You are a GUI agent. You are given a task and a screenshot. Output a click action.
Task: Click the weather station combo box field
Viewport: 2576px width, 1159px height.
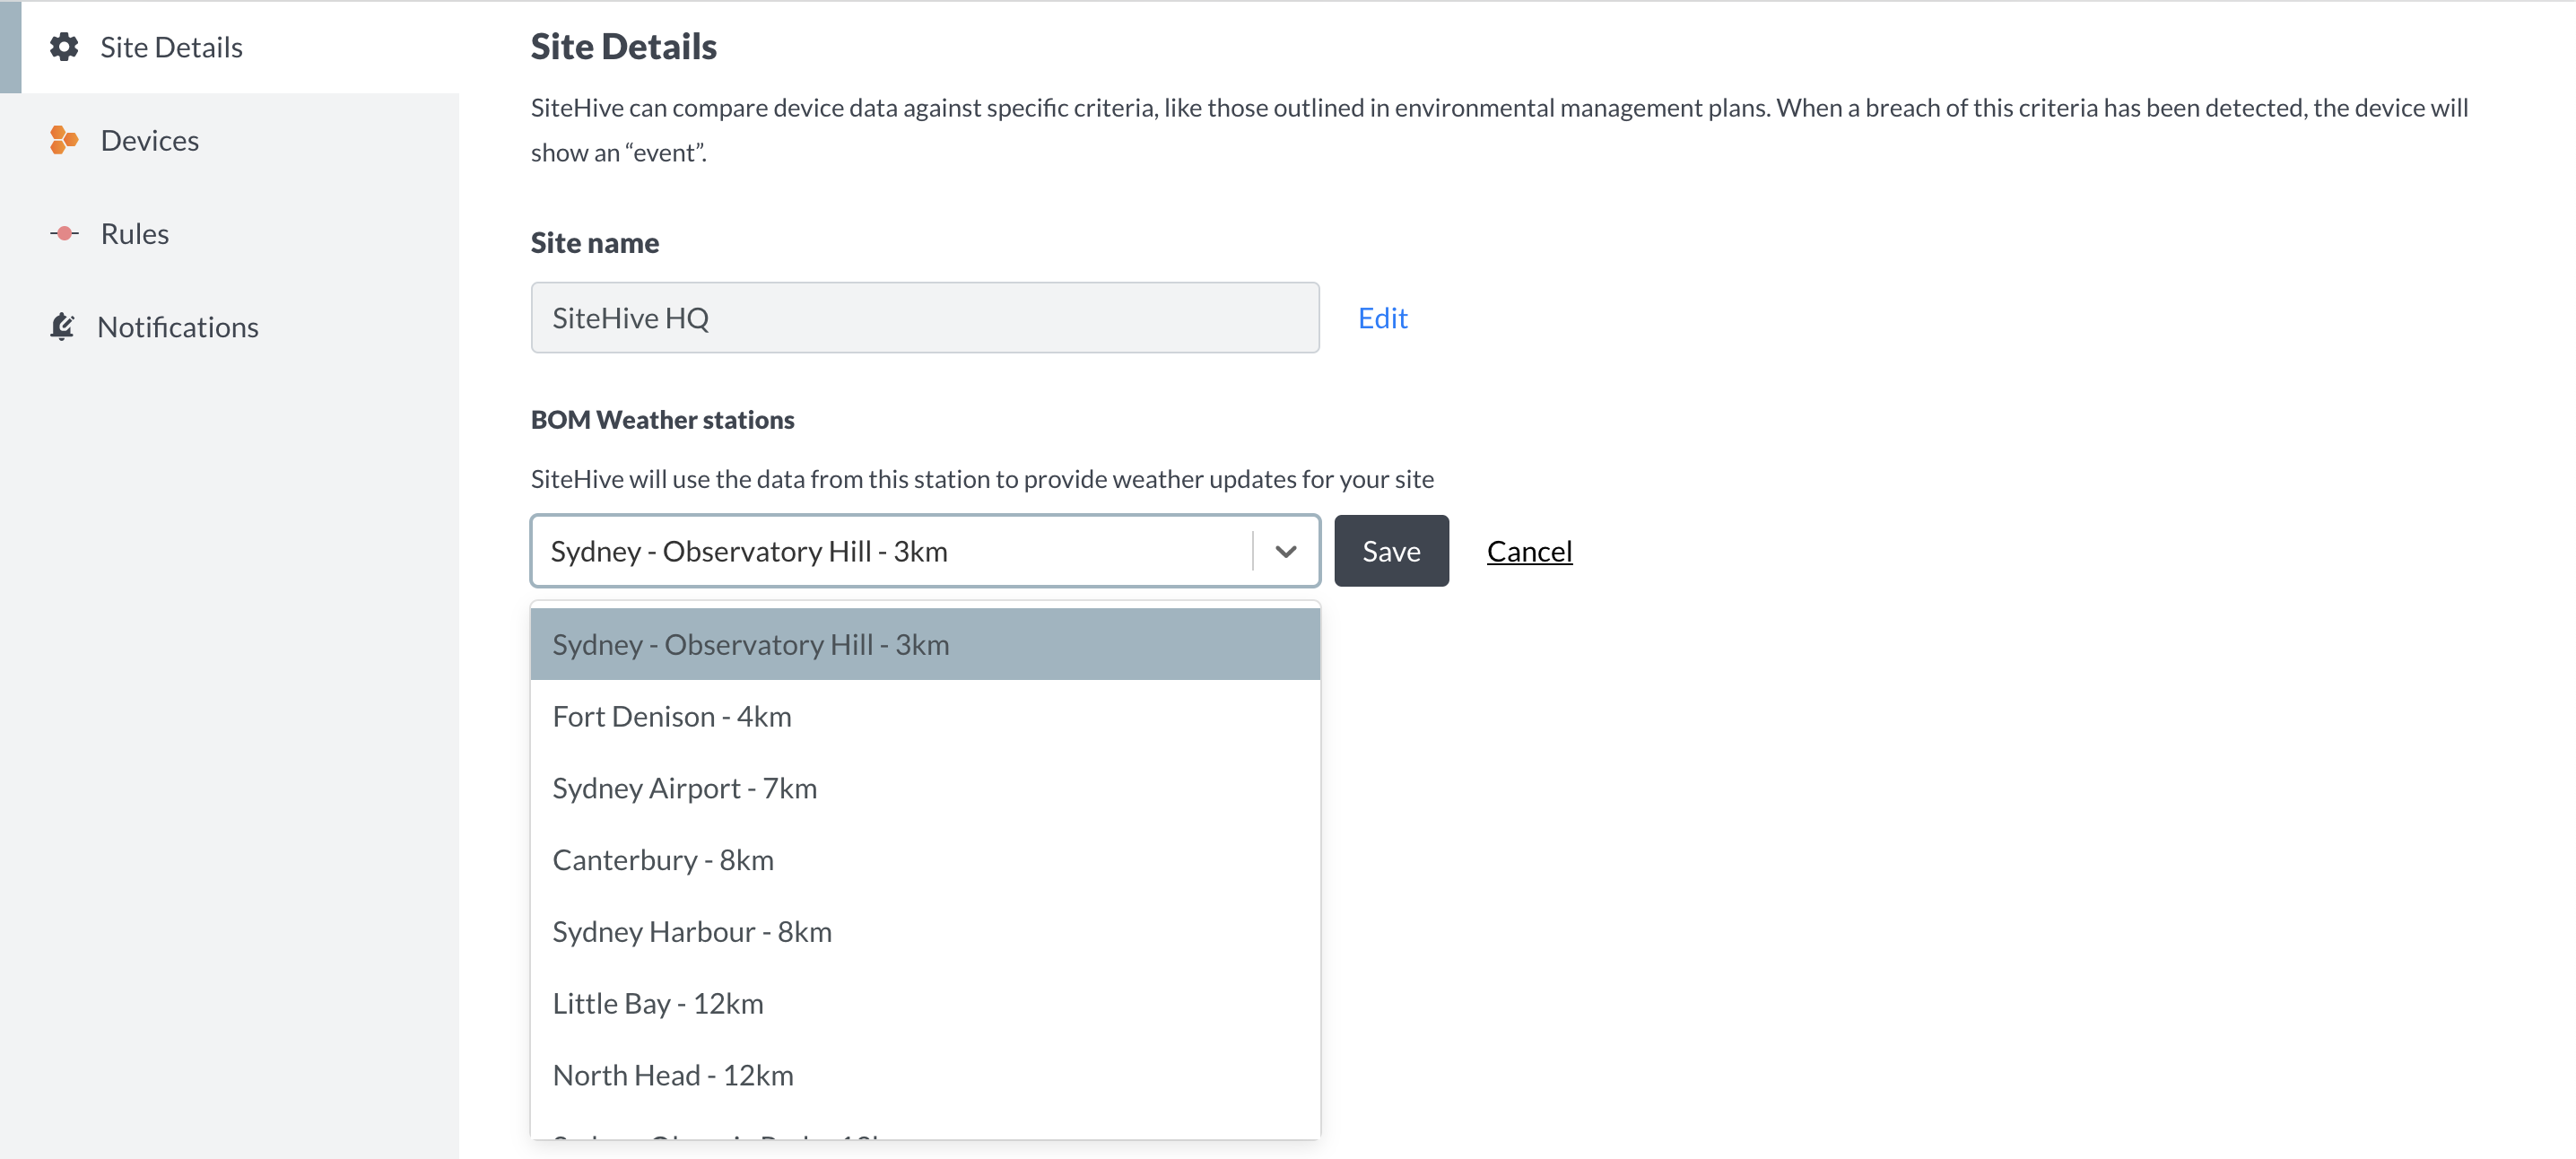925,551
